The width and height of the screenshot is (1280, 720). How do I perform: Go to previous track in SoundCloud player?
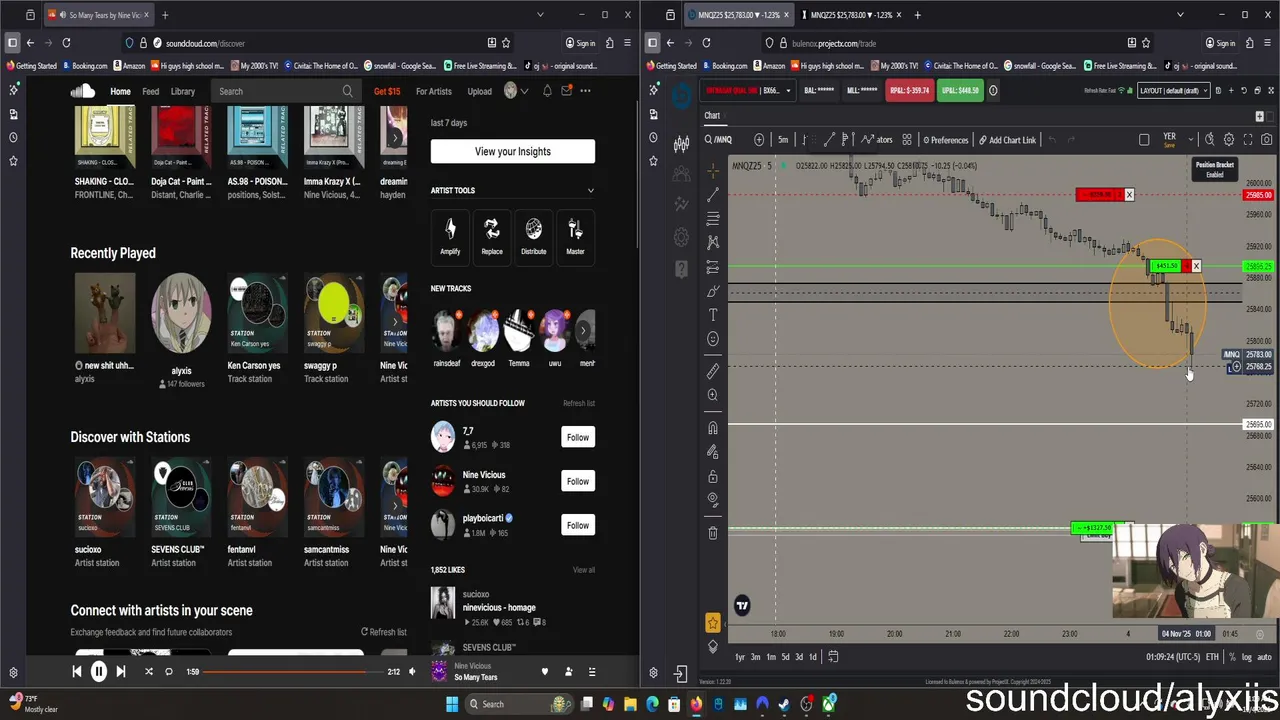tap(77, 672)
